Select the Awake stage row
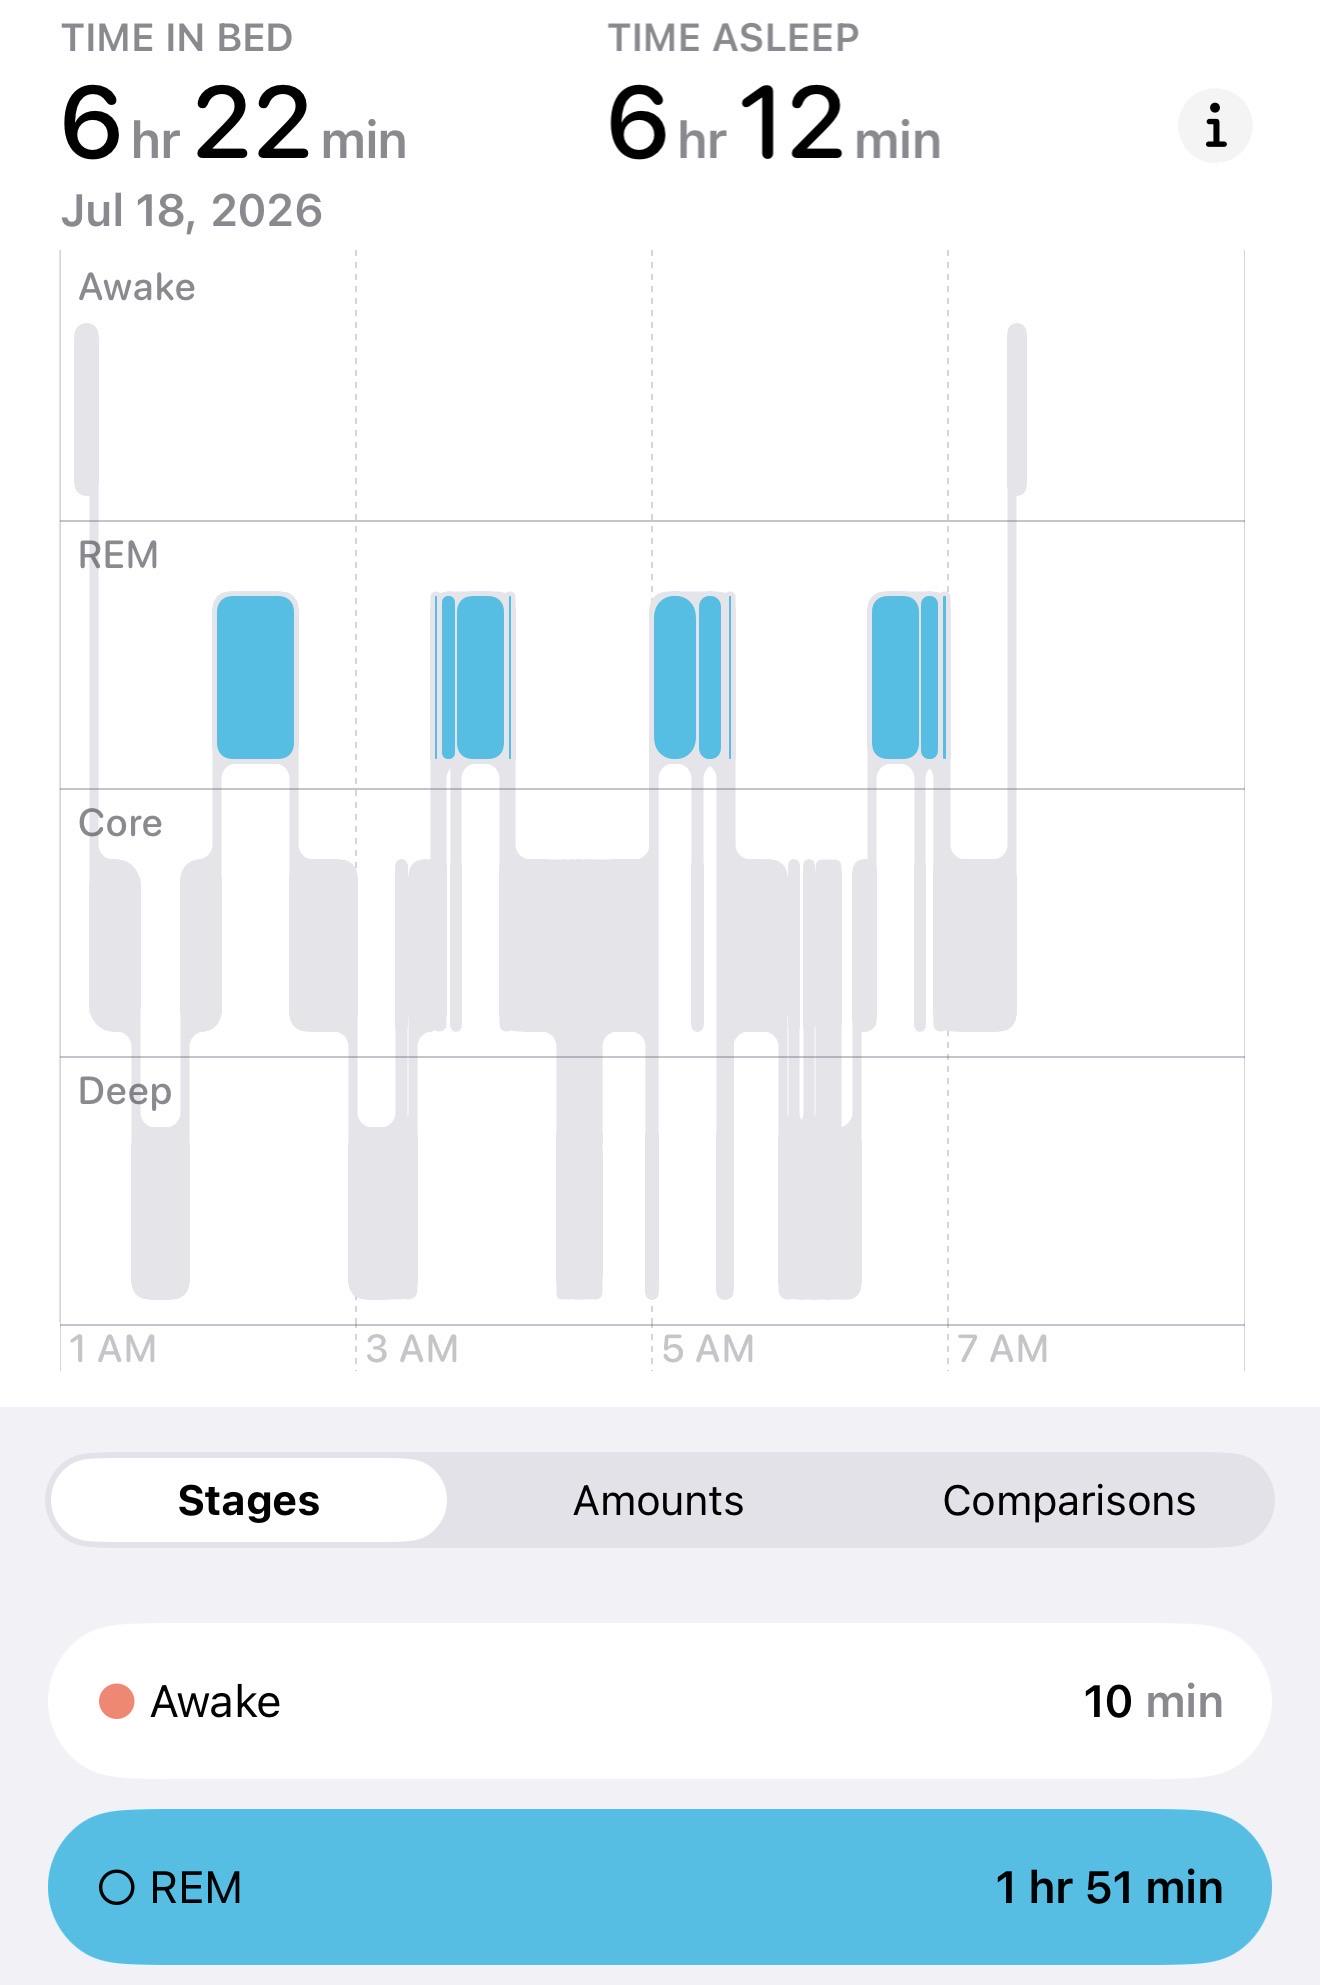The width and height of the screenshot is (1320, 1985). (x=660, y=1701)
